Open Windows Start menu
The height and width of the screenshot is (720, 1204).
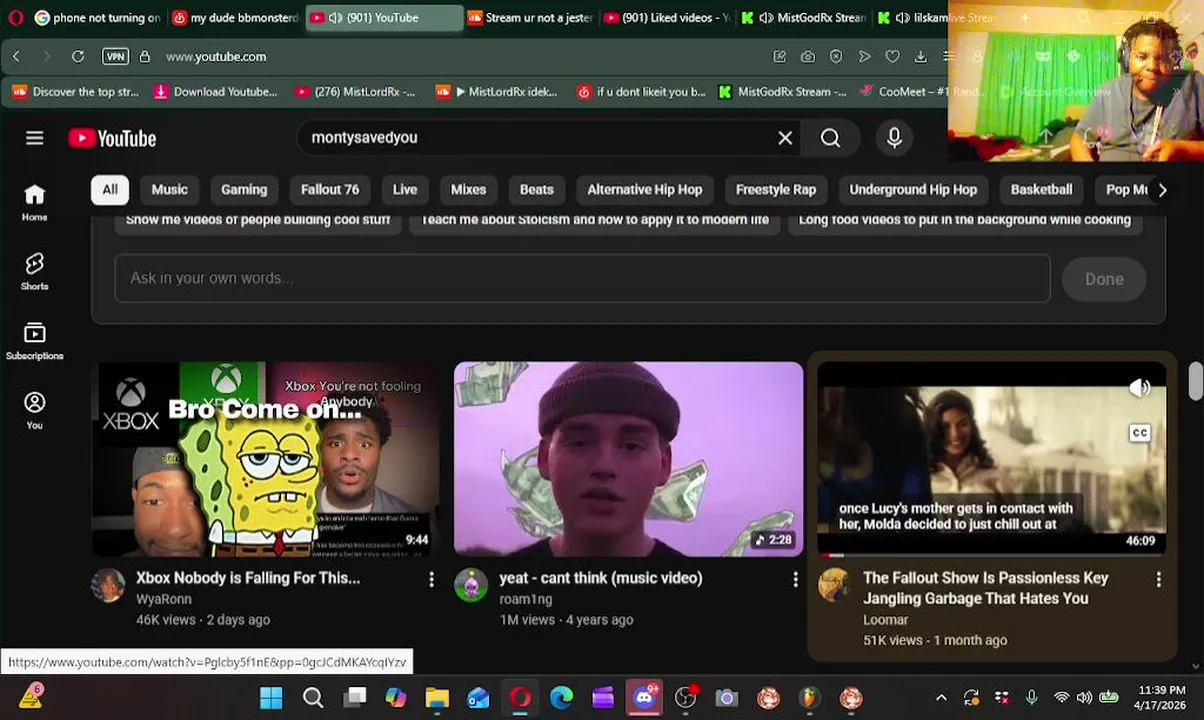(271, 698)
